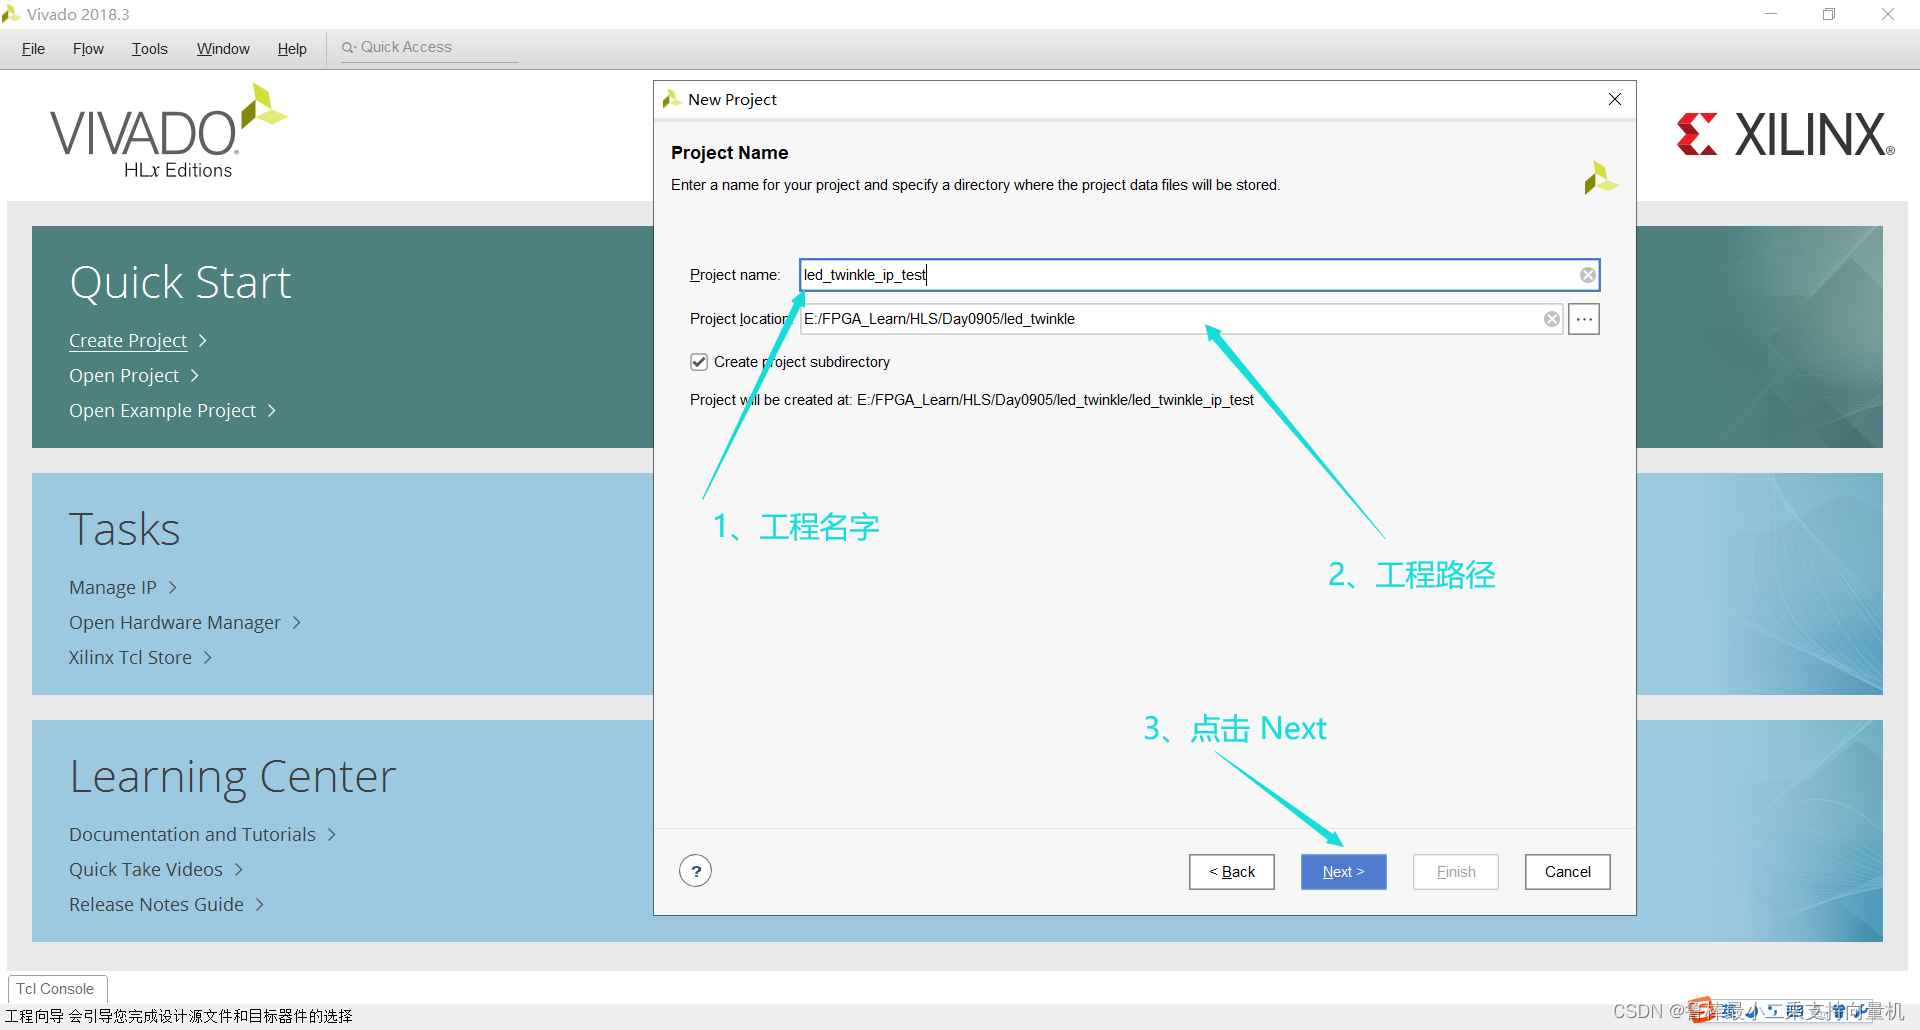Open the Tools menu
Viewport: 1920px width, 1030px height.
click(x=150, y=49)
